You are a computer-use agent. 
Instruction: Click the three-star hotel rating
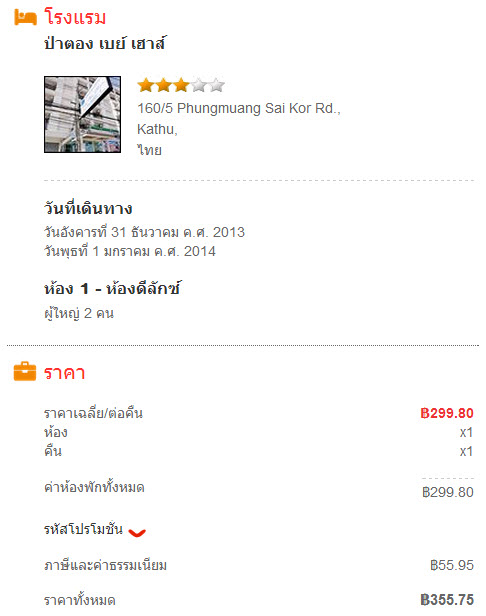point(181,85)
